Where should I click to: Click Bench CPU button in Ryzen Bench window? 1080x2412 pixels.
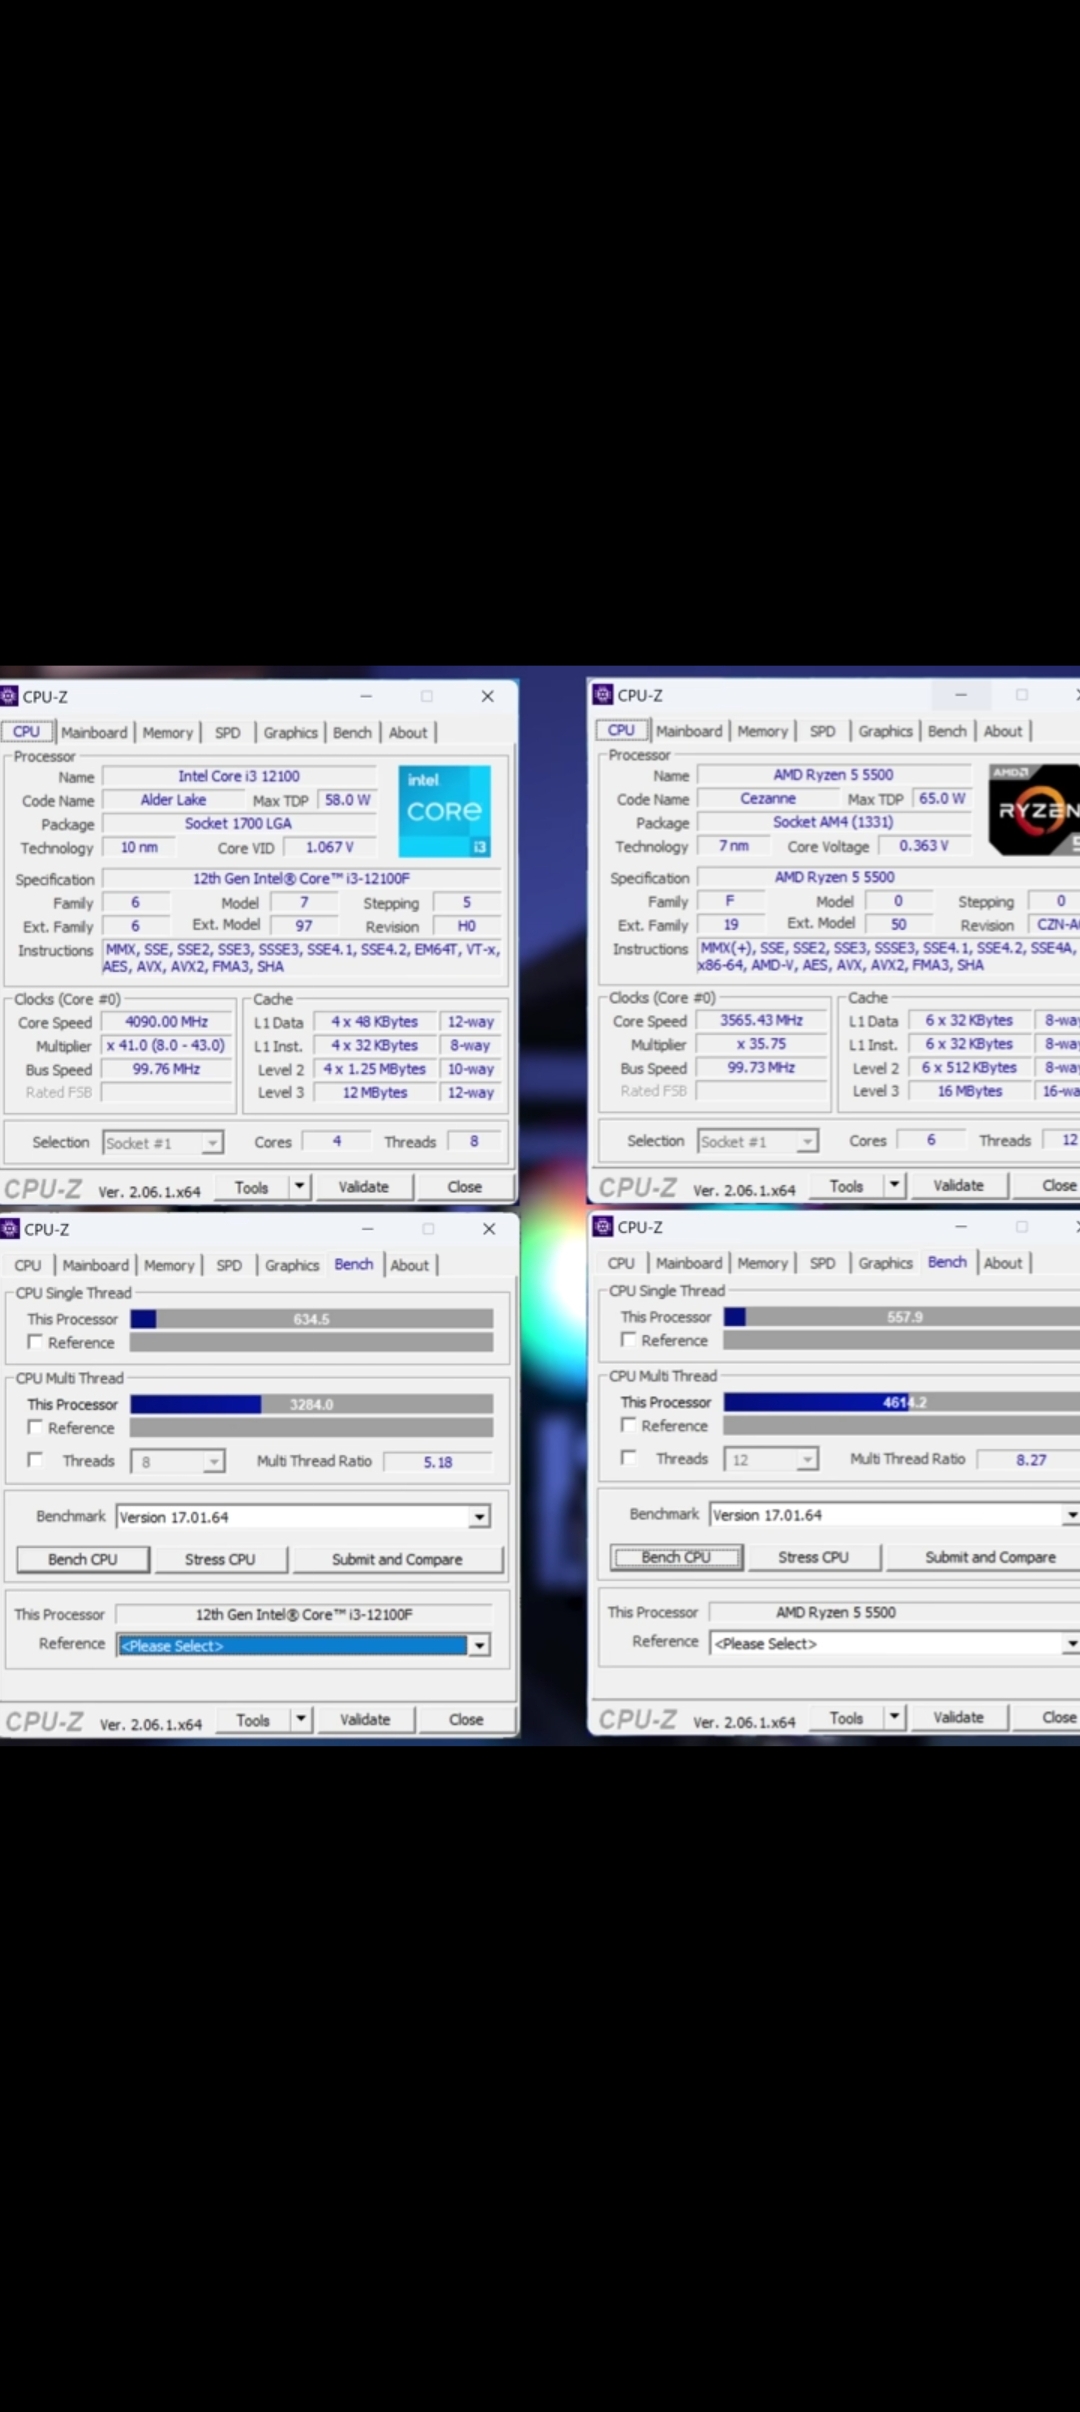(x=676, y=1557)
